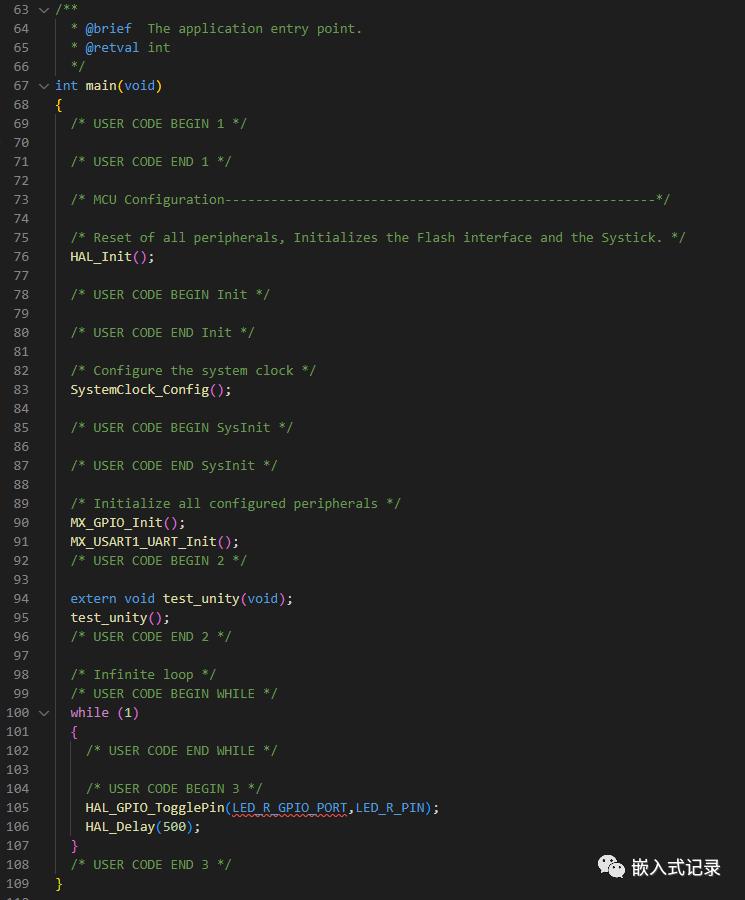Click the Infinite loop comment
Screen dimensions: 745x900
(143, 674)
